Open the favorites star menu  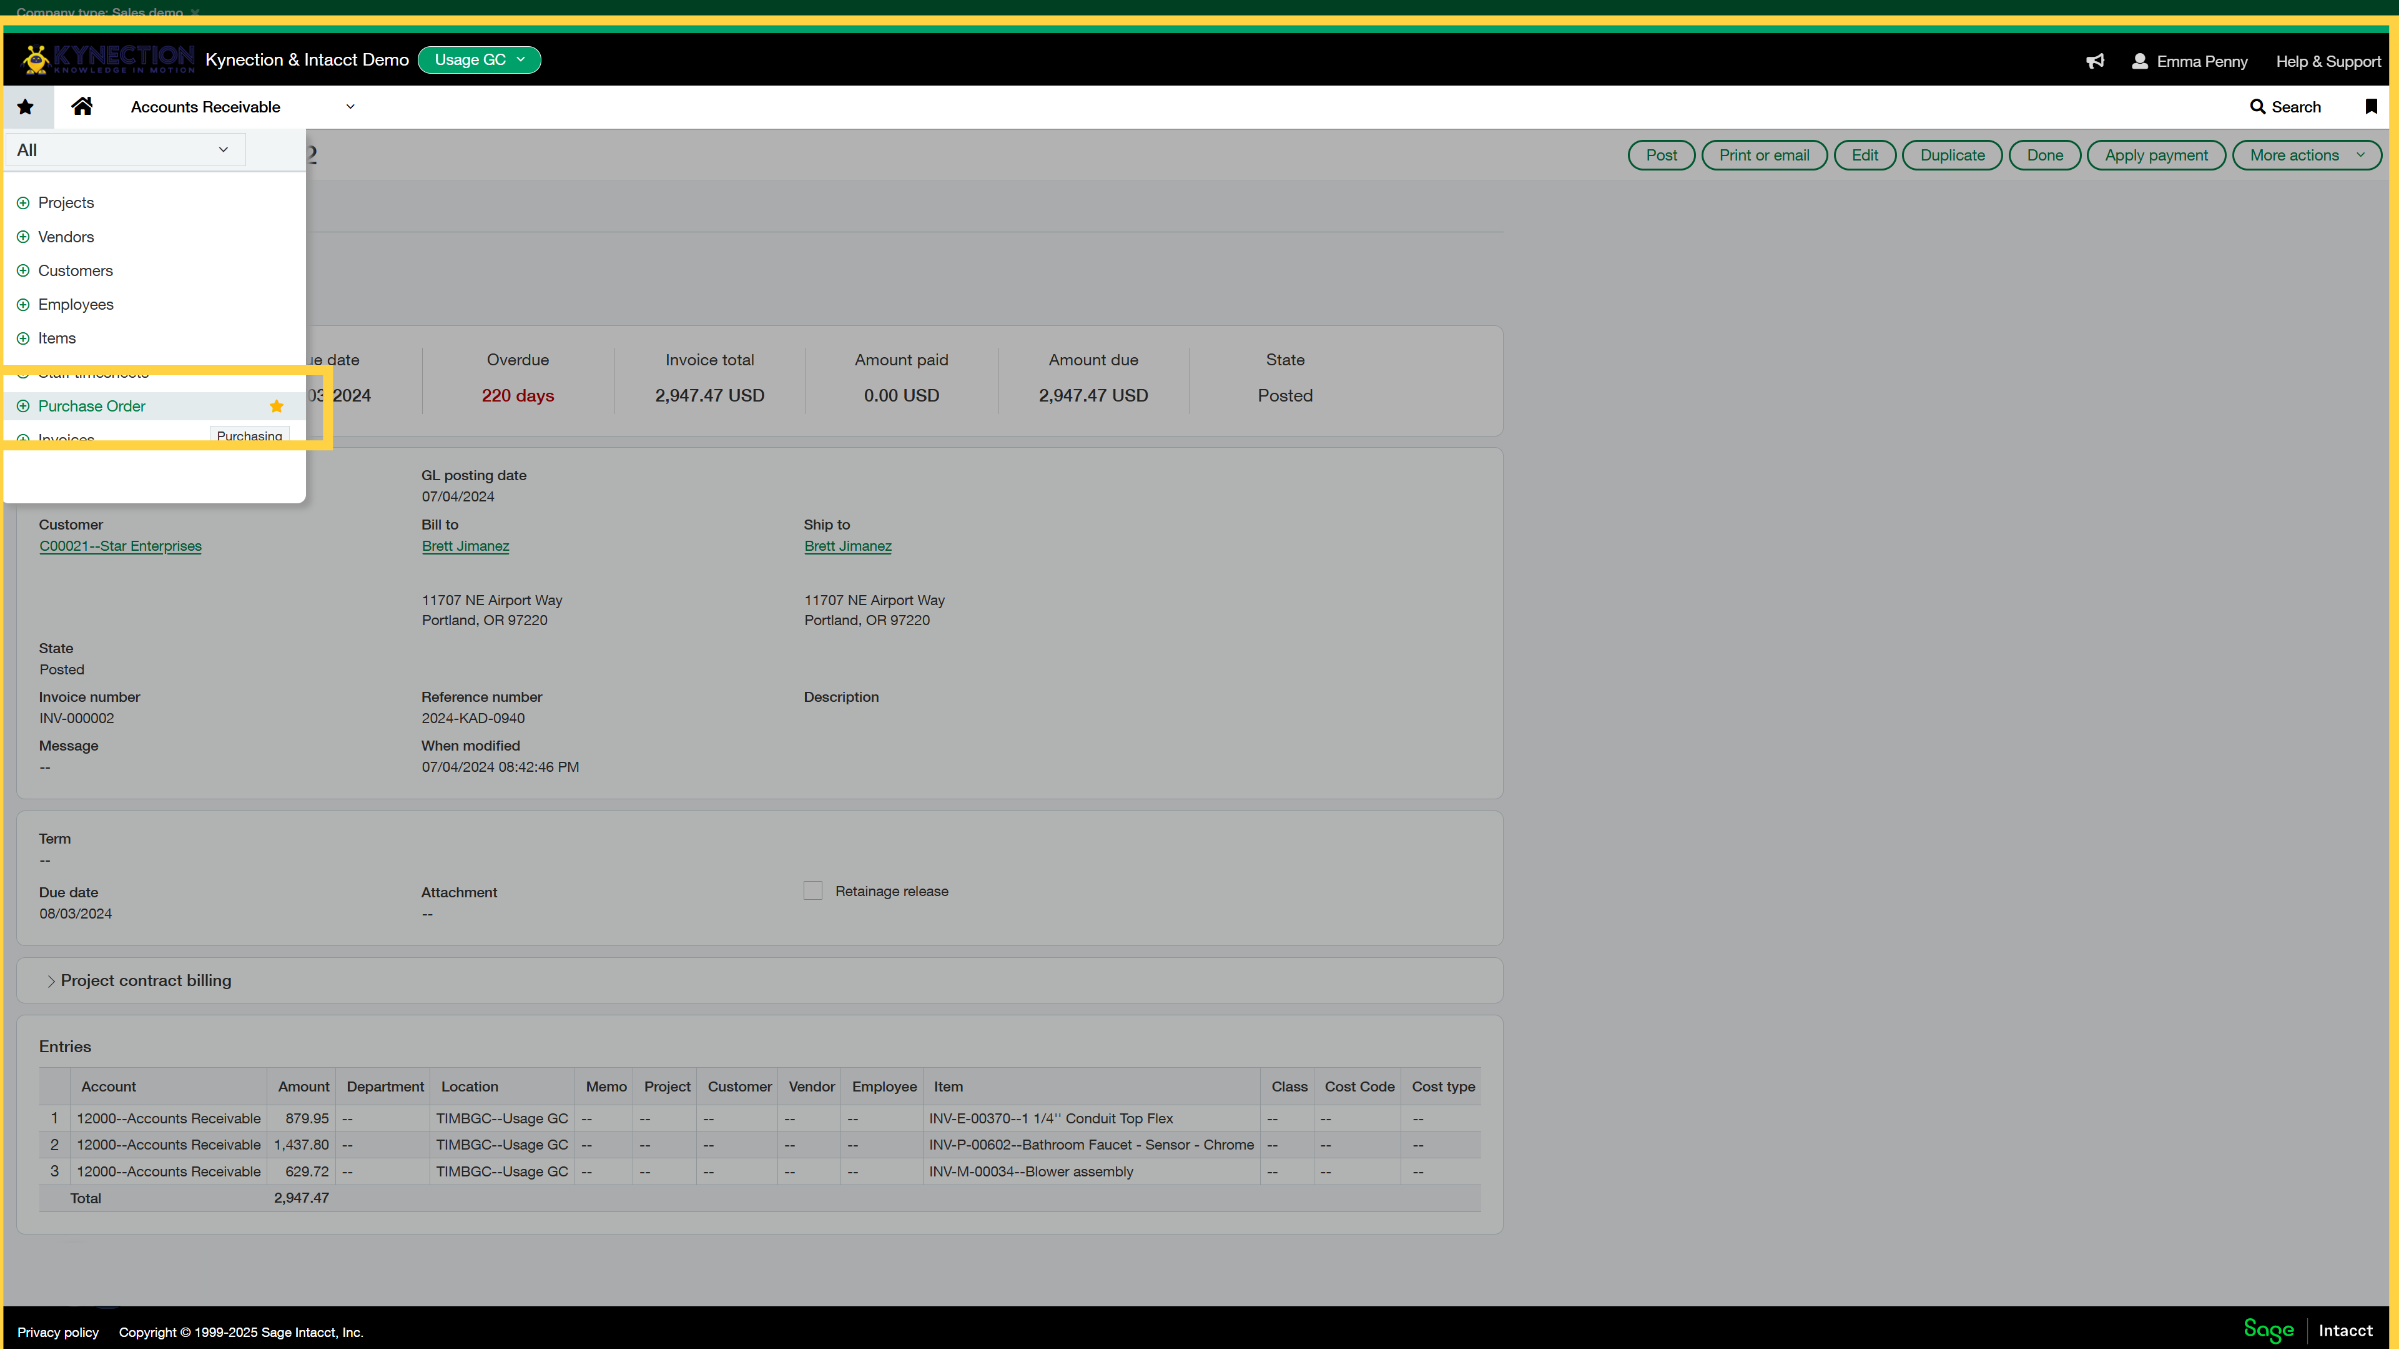(26, 107)
